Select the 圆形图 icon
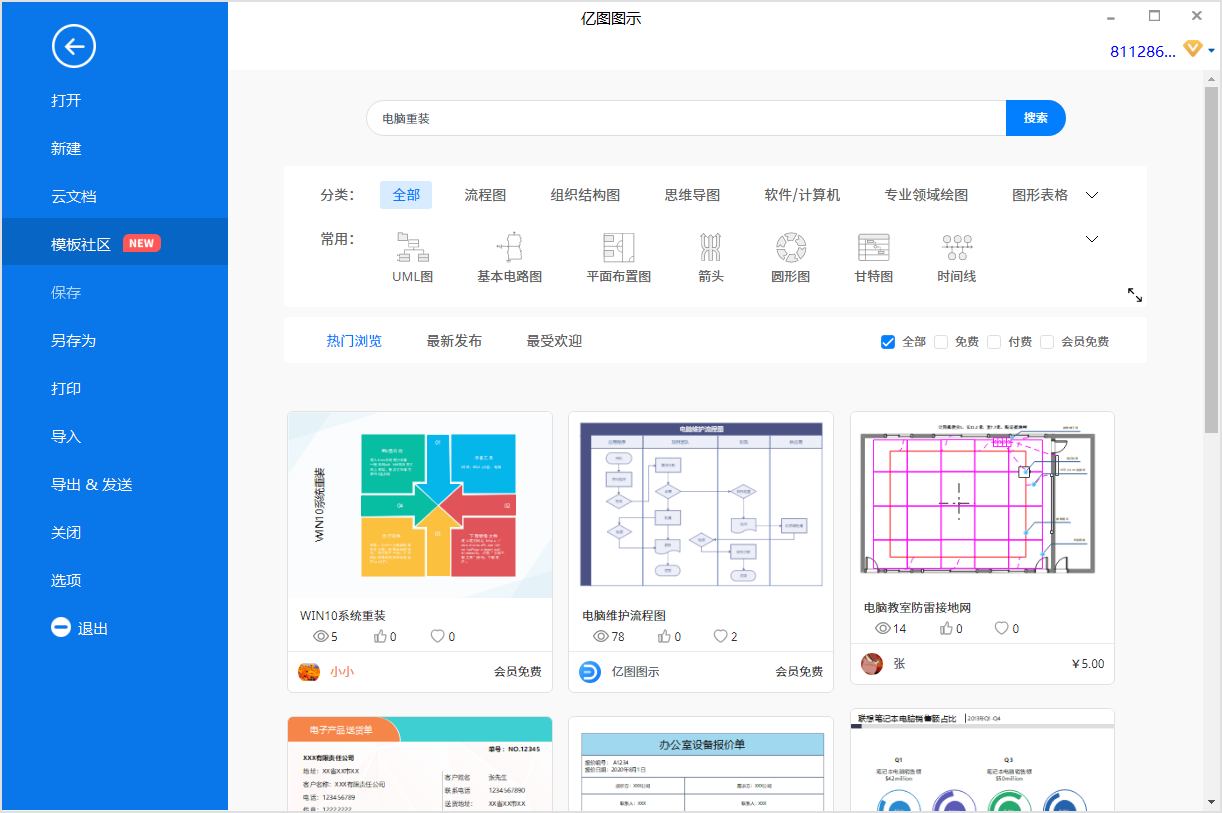Viewport: 1222px width, 813px height. [x=790, y=247]
